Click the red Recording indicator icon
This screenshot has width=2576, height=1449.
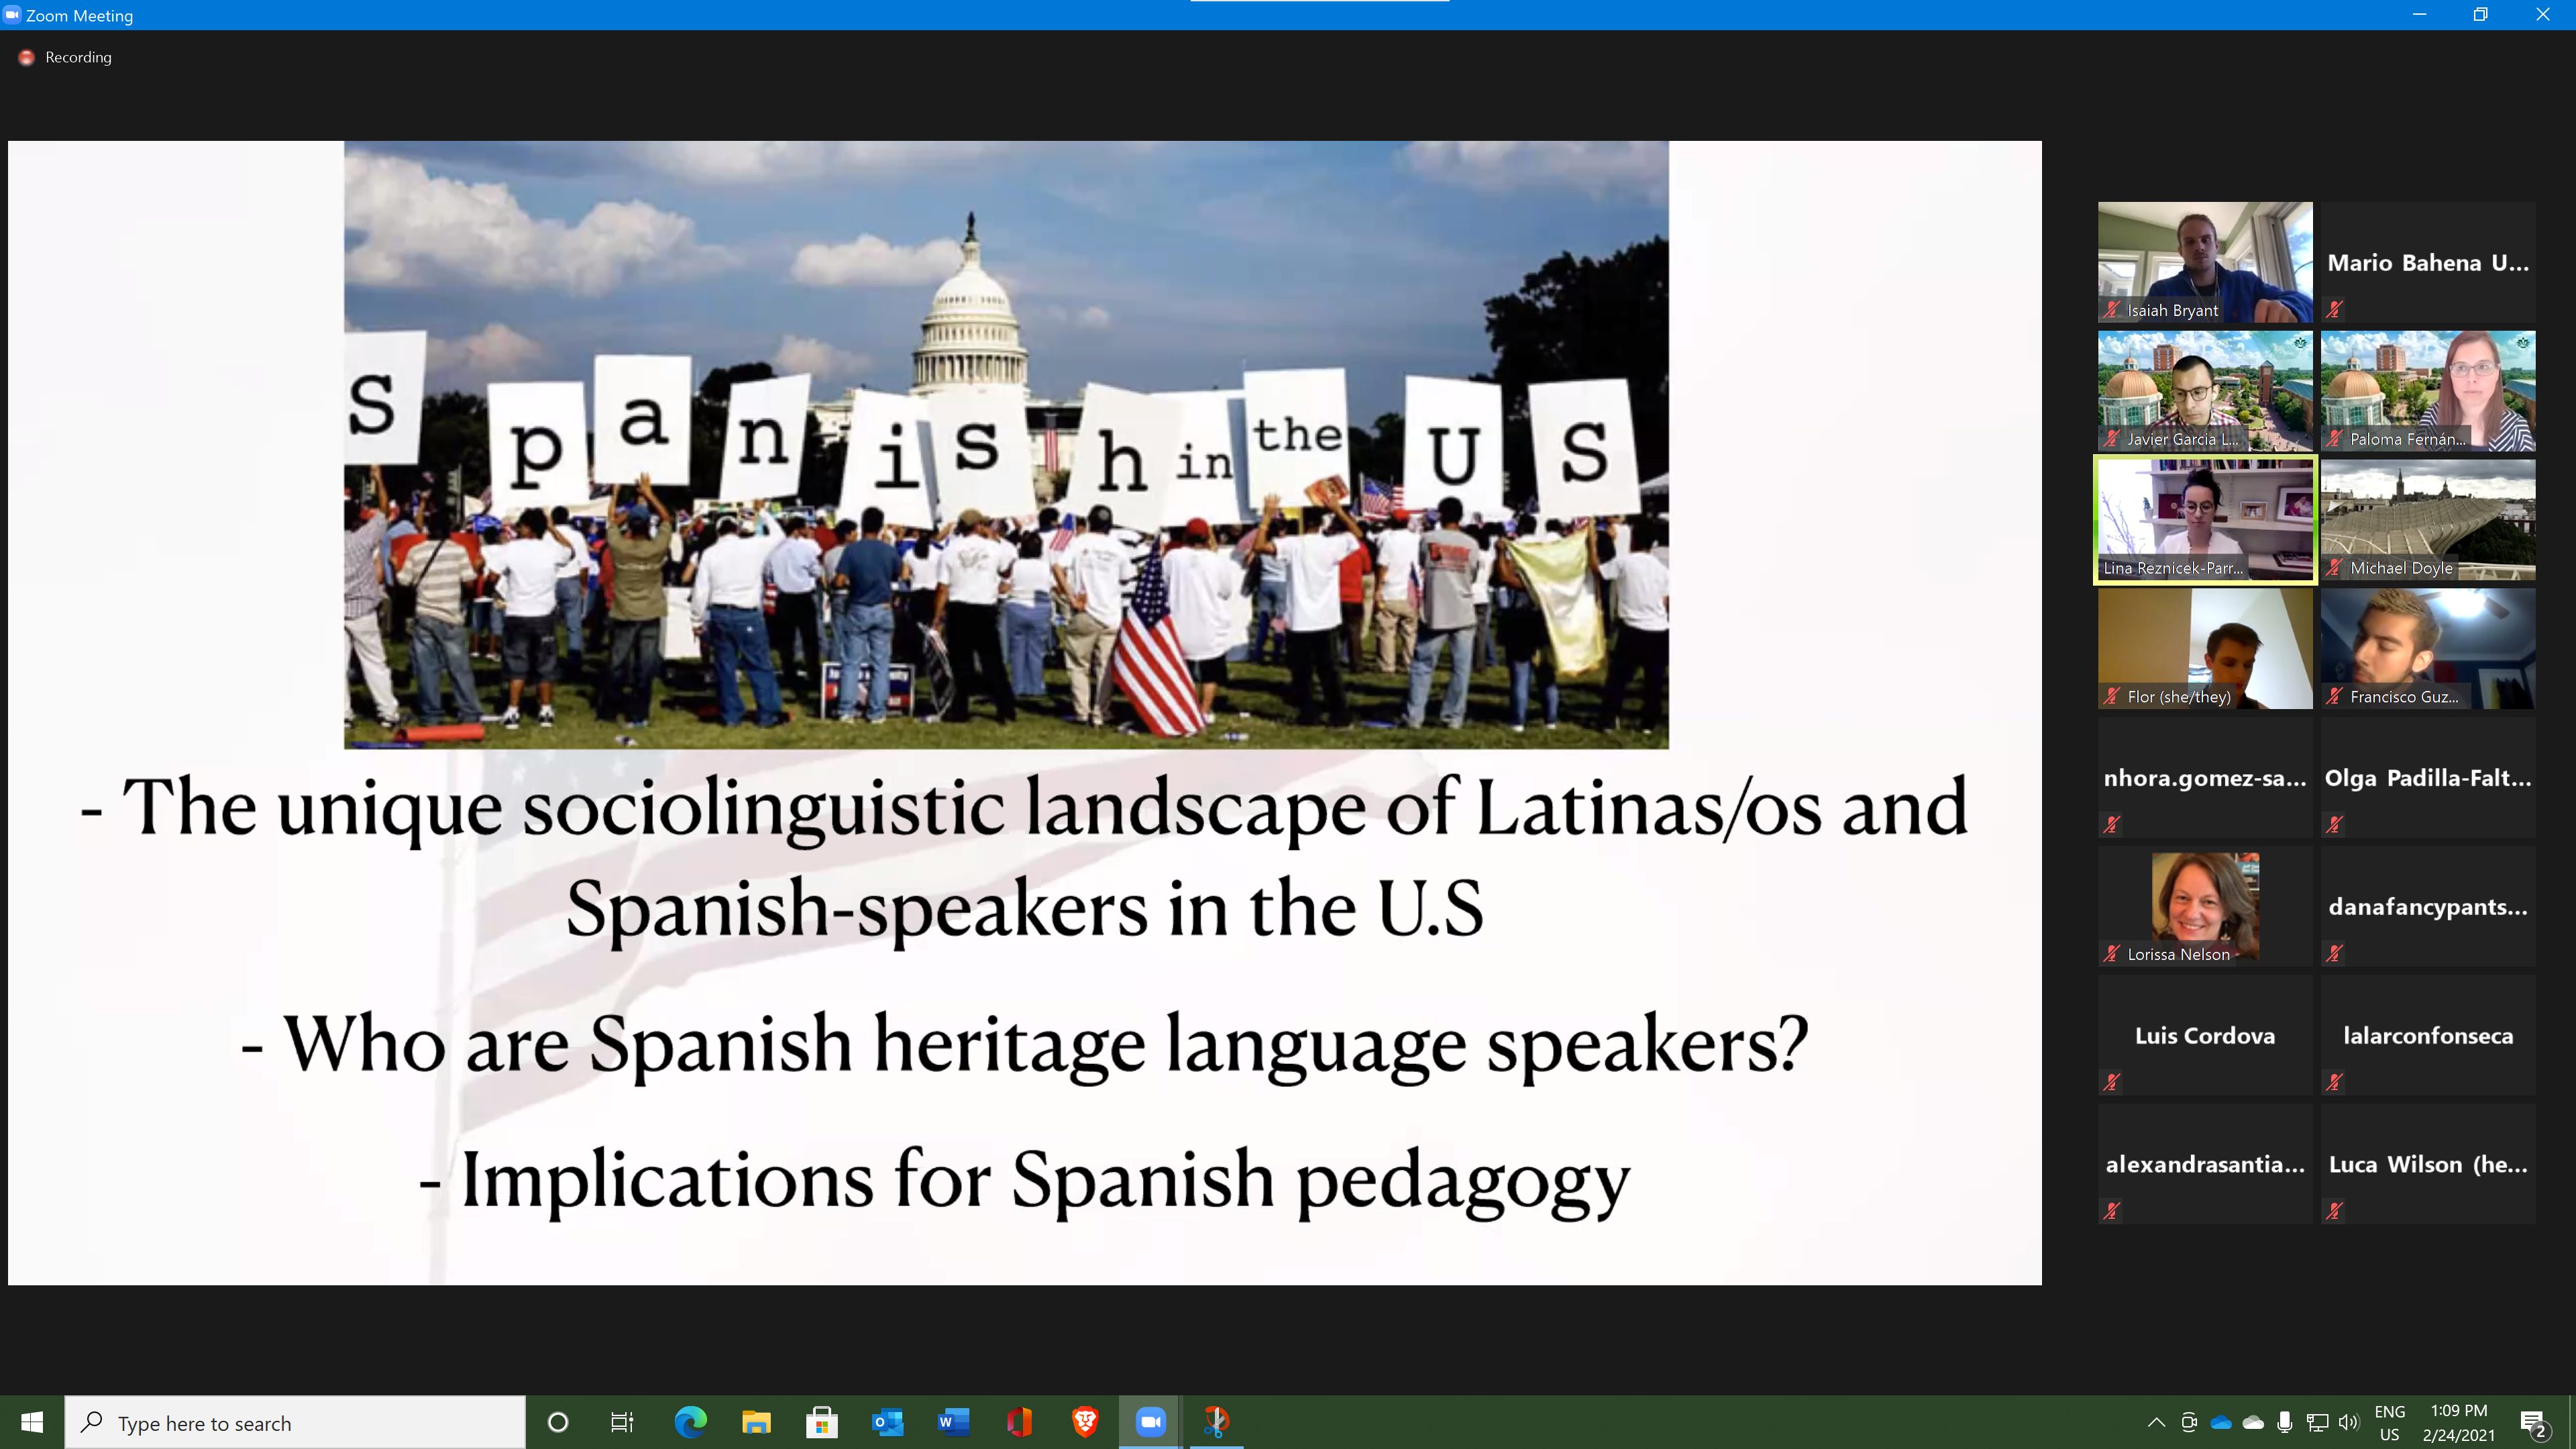27,58
